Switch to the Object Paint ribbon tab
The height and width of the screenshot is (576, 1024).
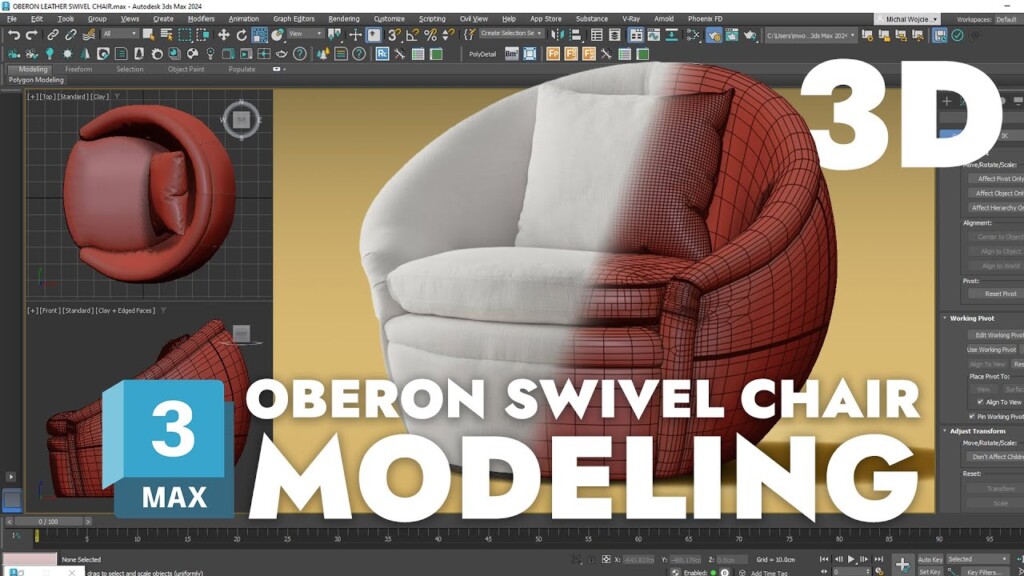click(186, 69)
